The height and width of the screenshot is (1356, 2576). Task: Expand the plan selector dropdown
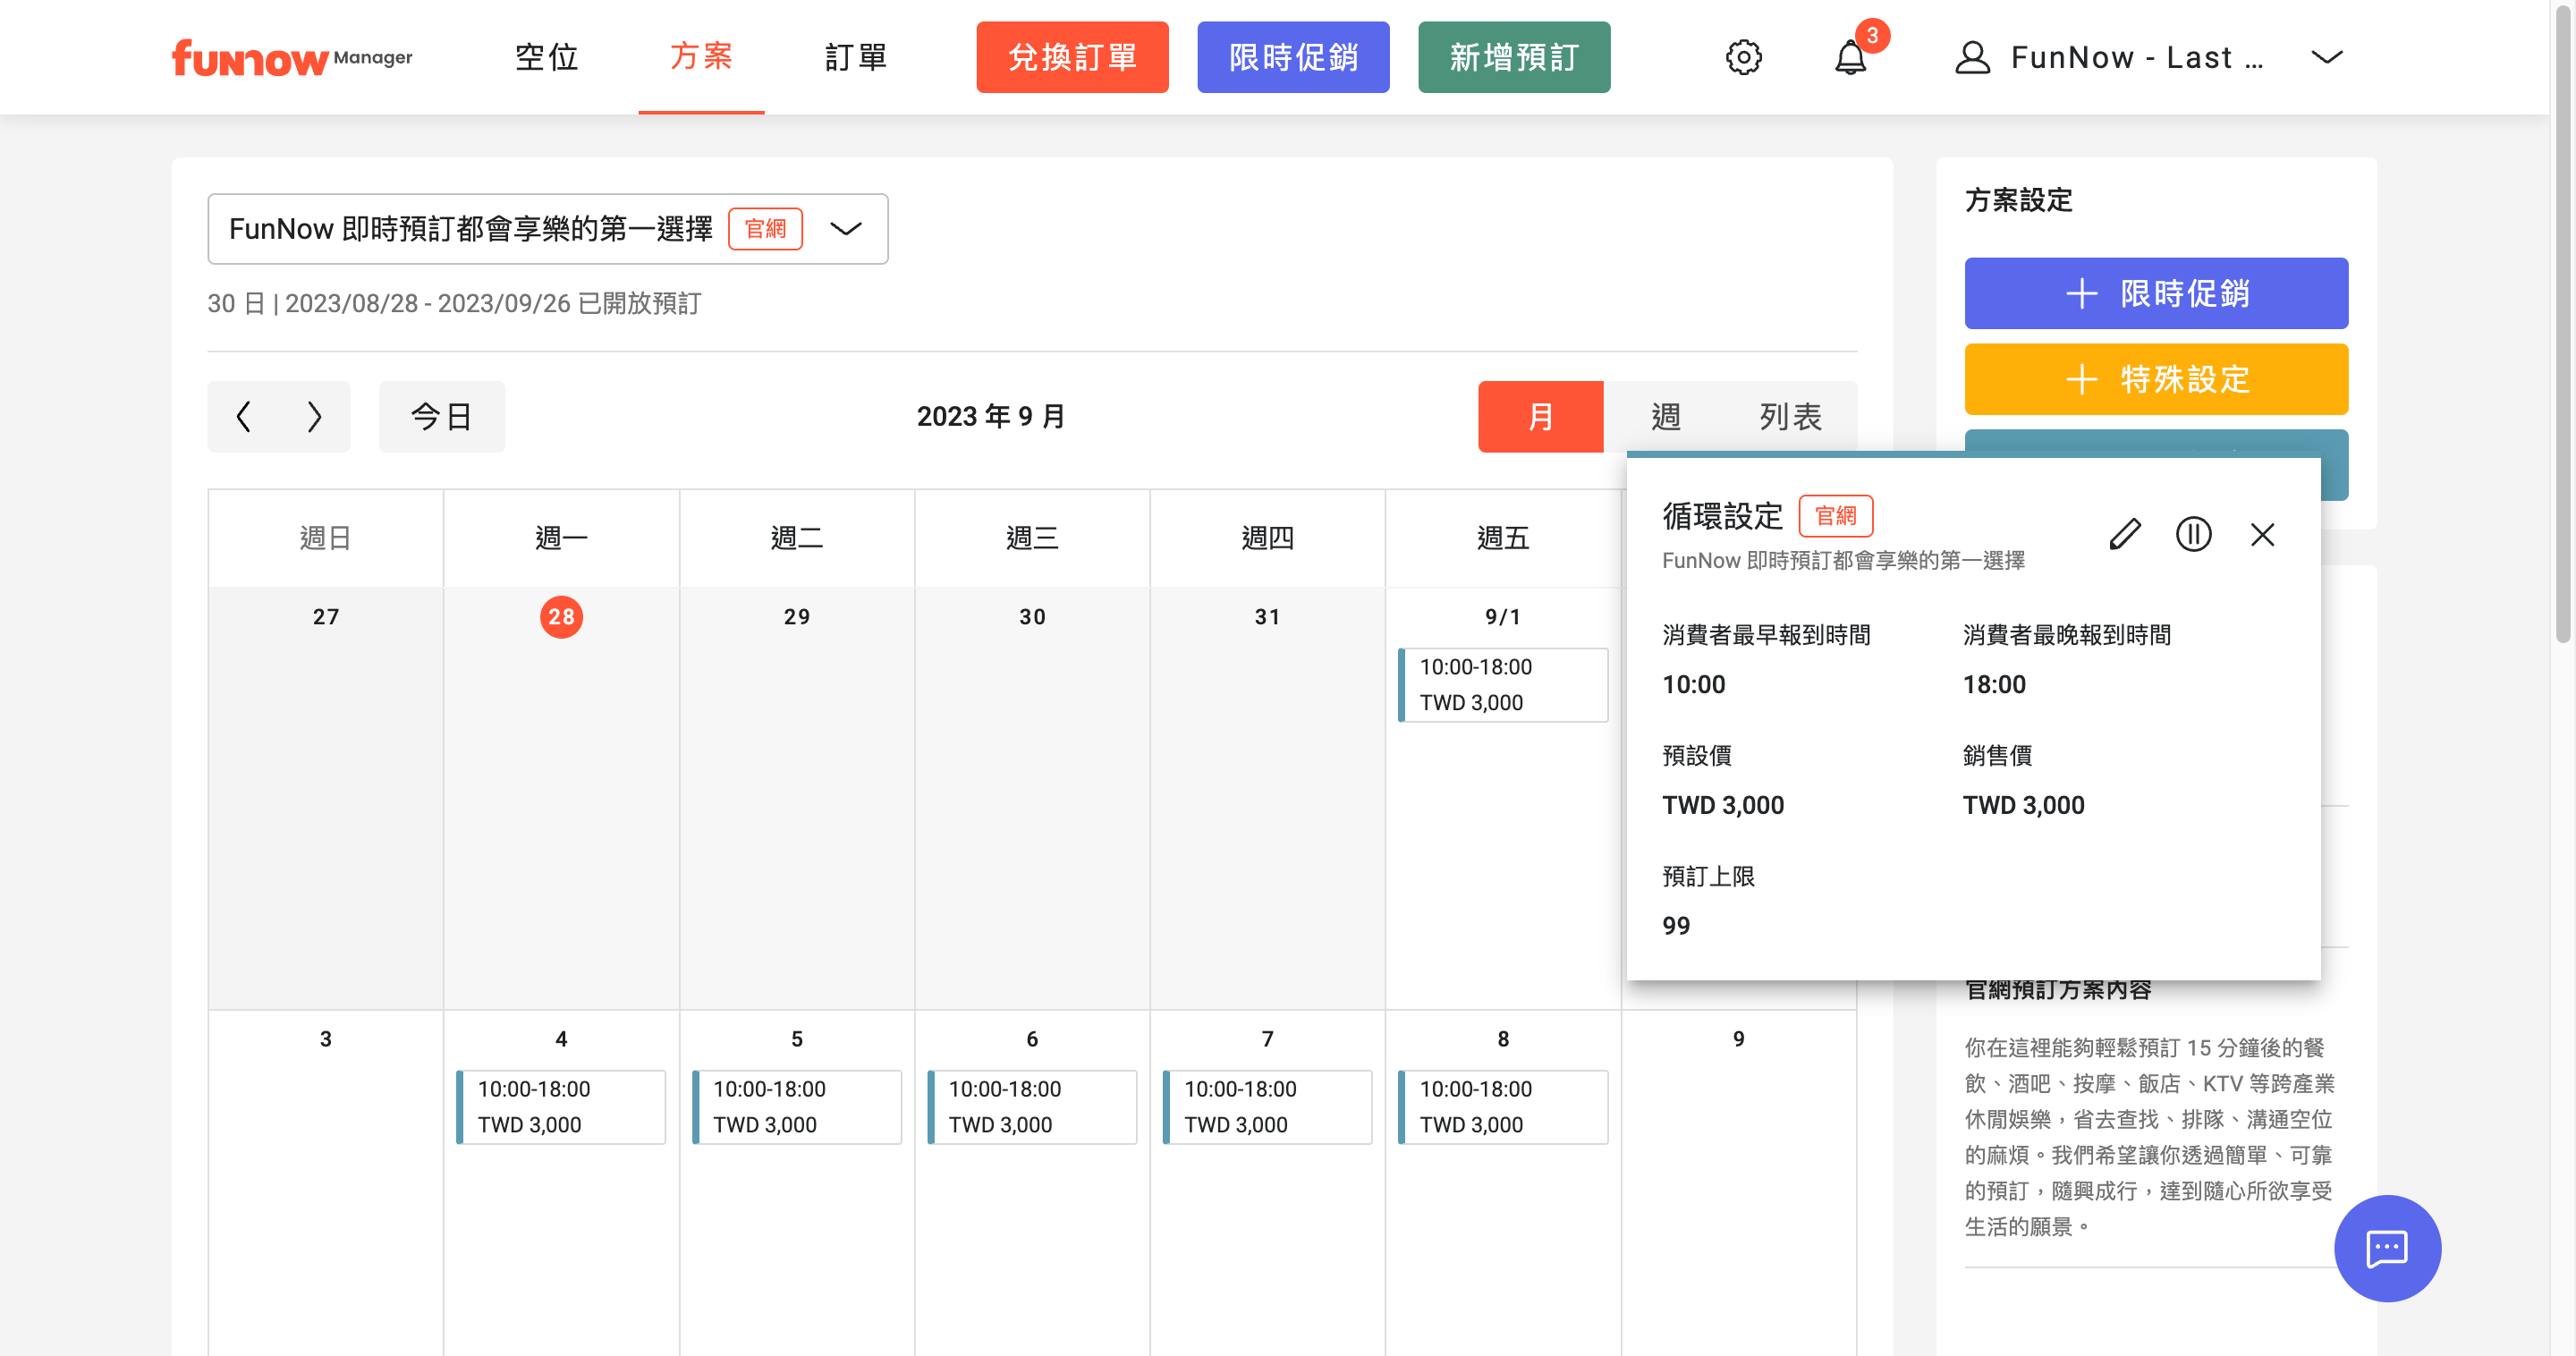coord(846,229)
